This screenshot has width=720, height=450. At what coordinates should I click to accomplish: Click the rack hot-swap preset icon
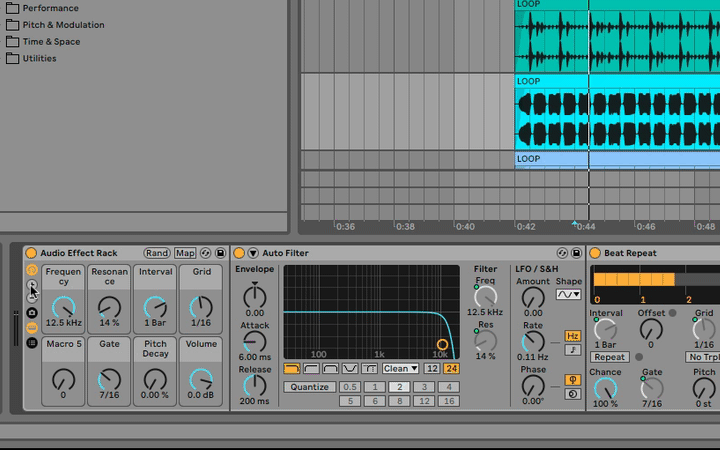point(206,253)
